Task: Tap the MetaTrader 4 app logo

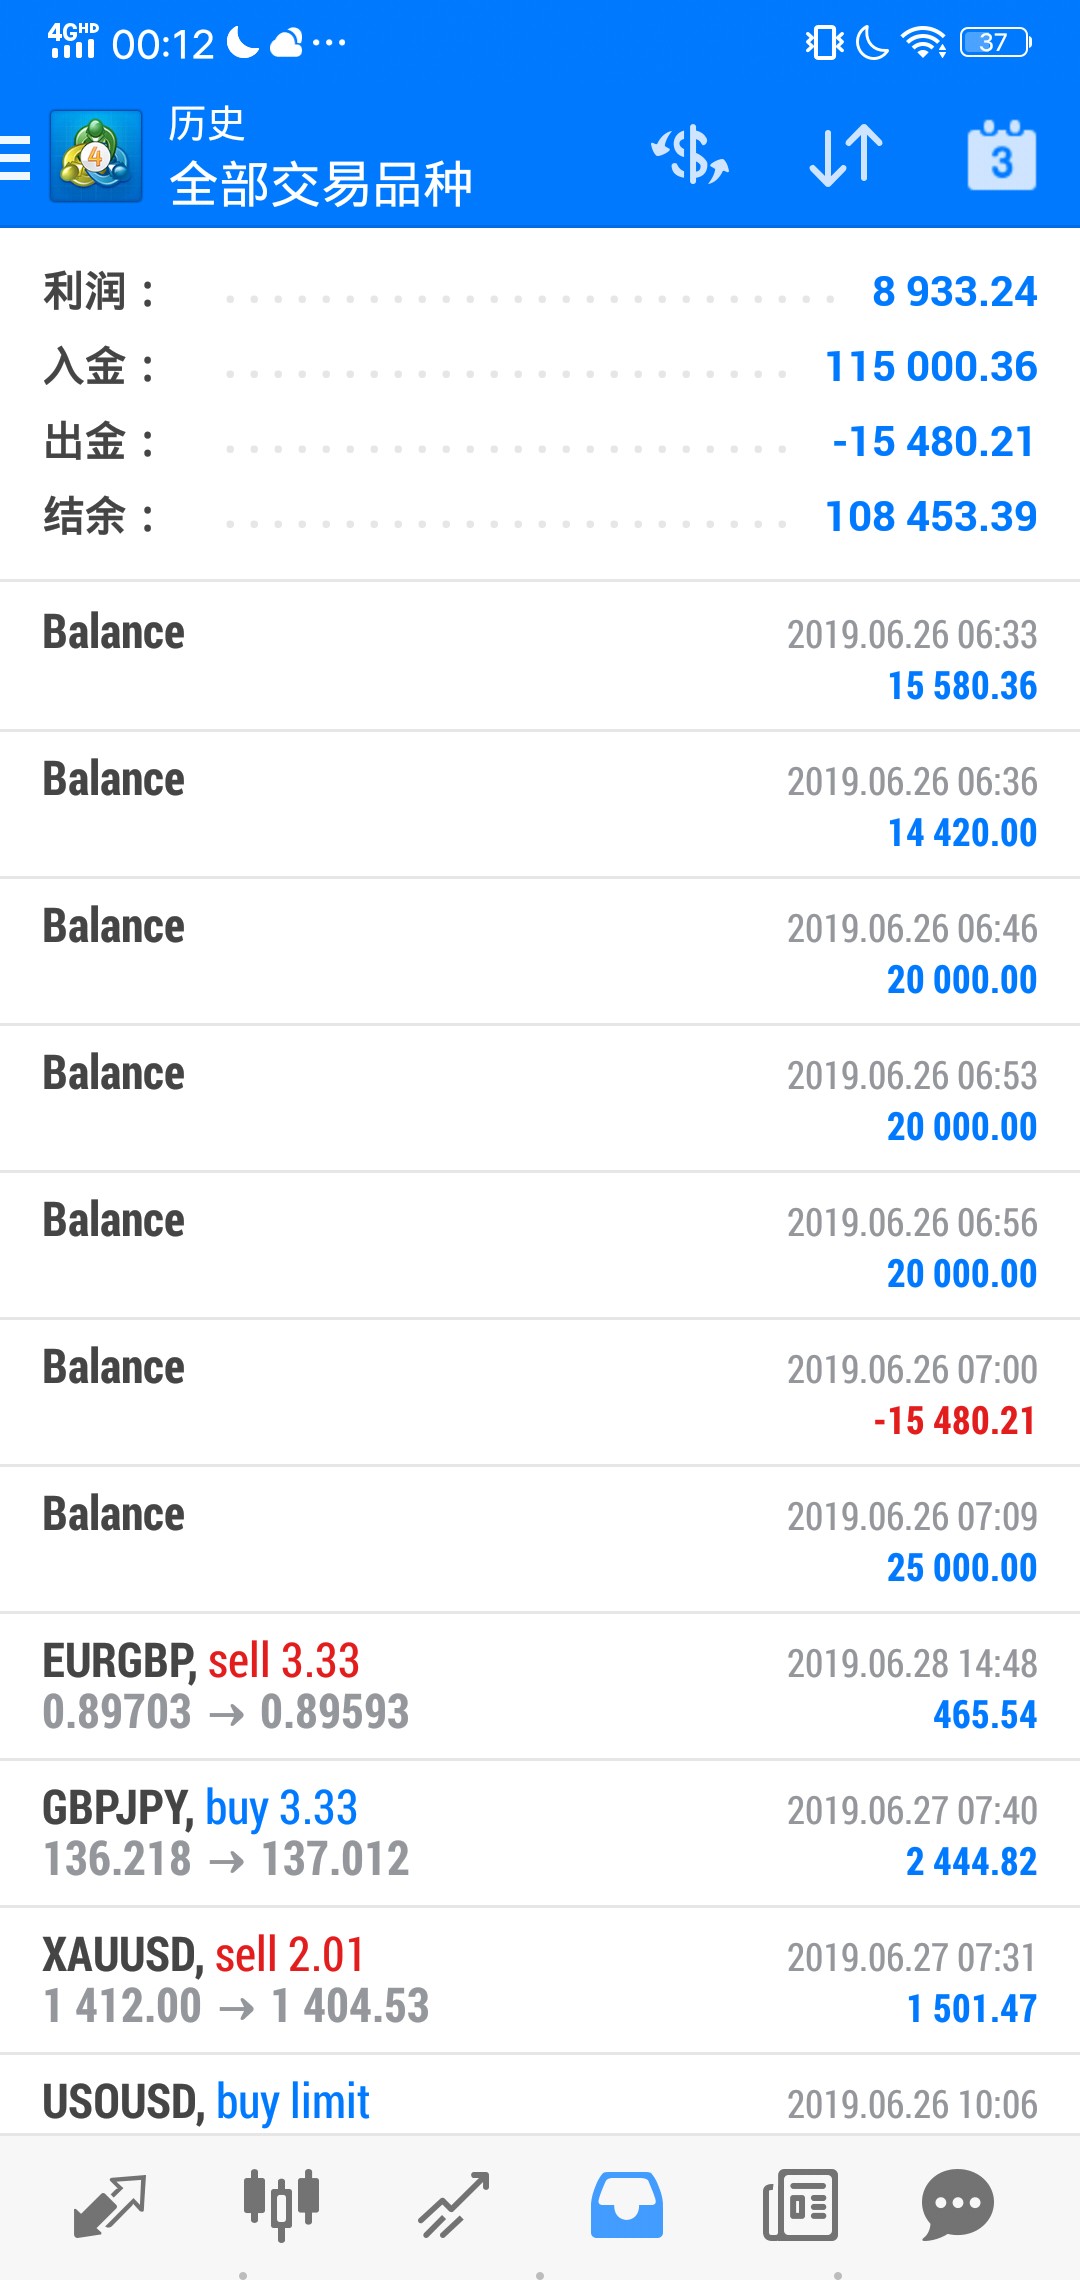Action: [96, 156]
